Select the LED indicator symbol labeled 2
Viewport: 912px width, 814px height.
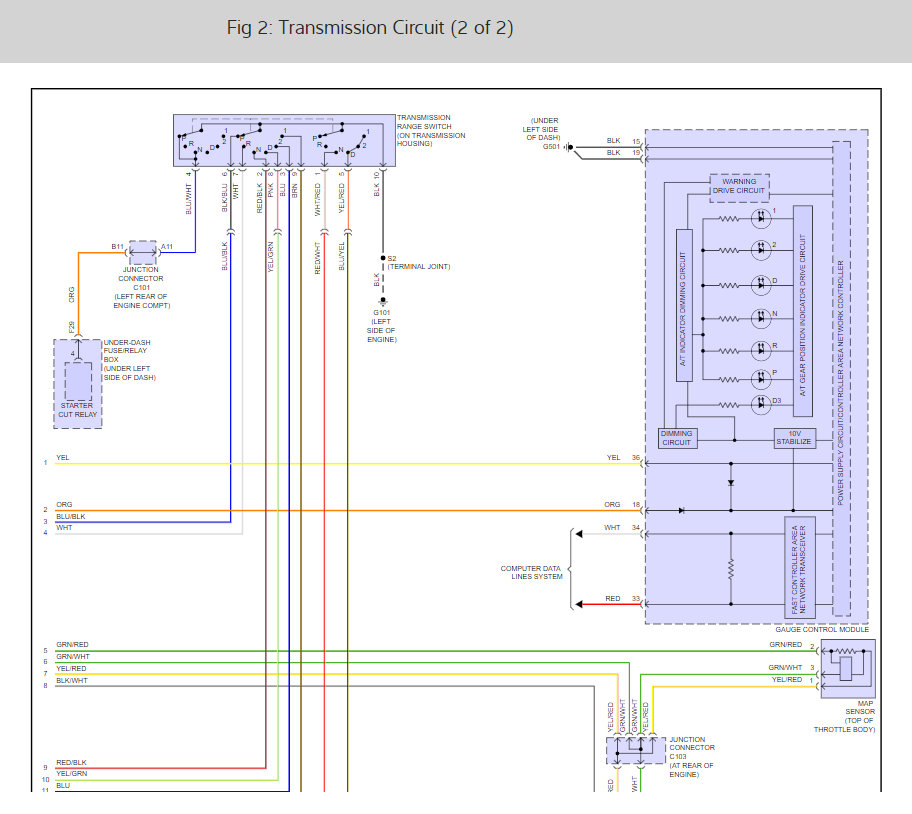(761, 249)
